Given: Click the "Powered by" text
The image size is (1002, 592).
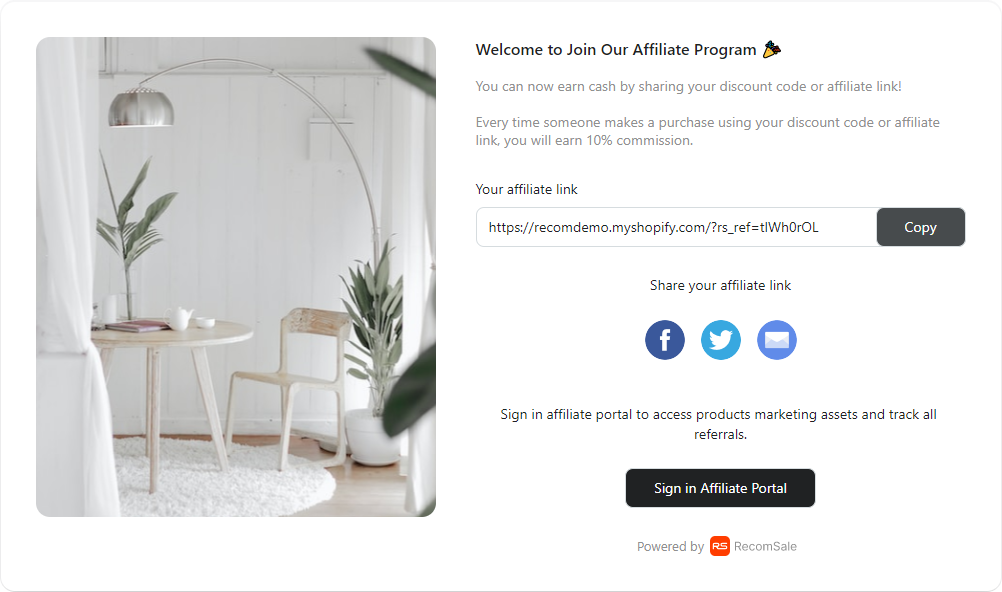Looking at the screenshot, I should pos(670,547).
